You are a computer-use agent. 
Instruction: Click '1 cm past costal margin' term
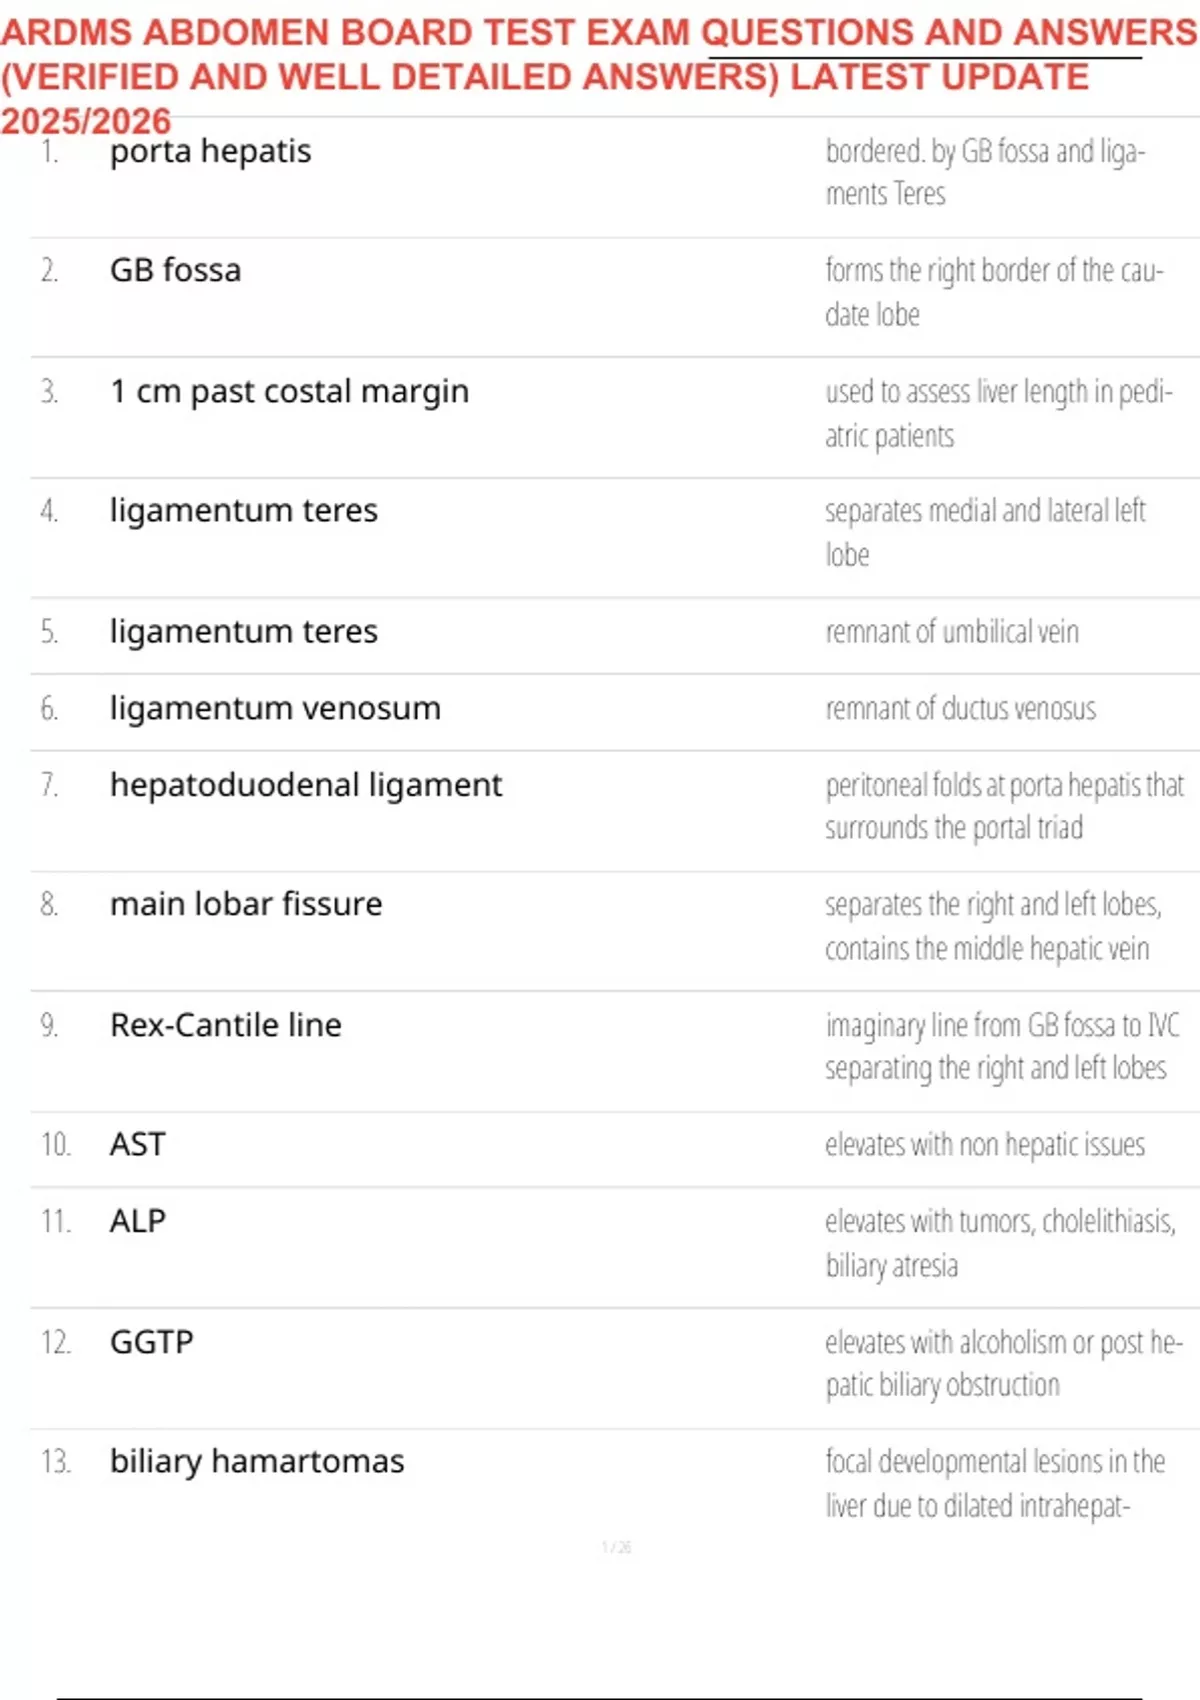click(x=289, y=391)
